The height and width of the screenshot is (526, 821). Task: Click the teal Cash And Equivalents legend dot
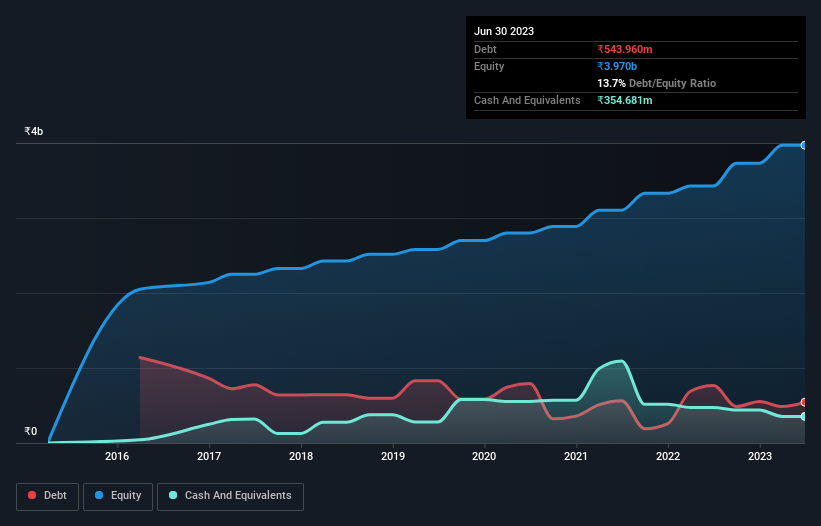[x=173, y=495]
